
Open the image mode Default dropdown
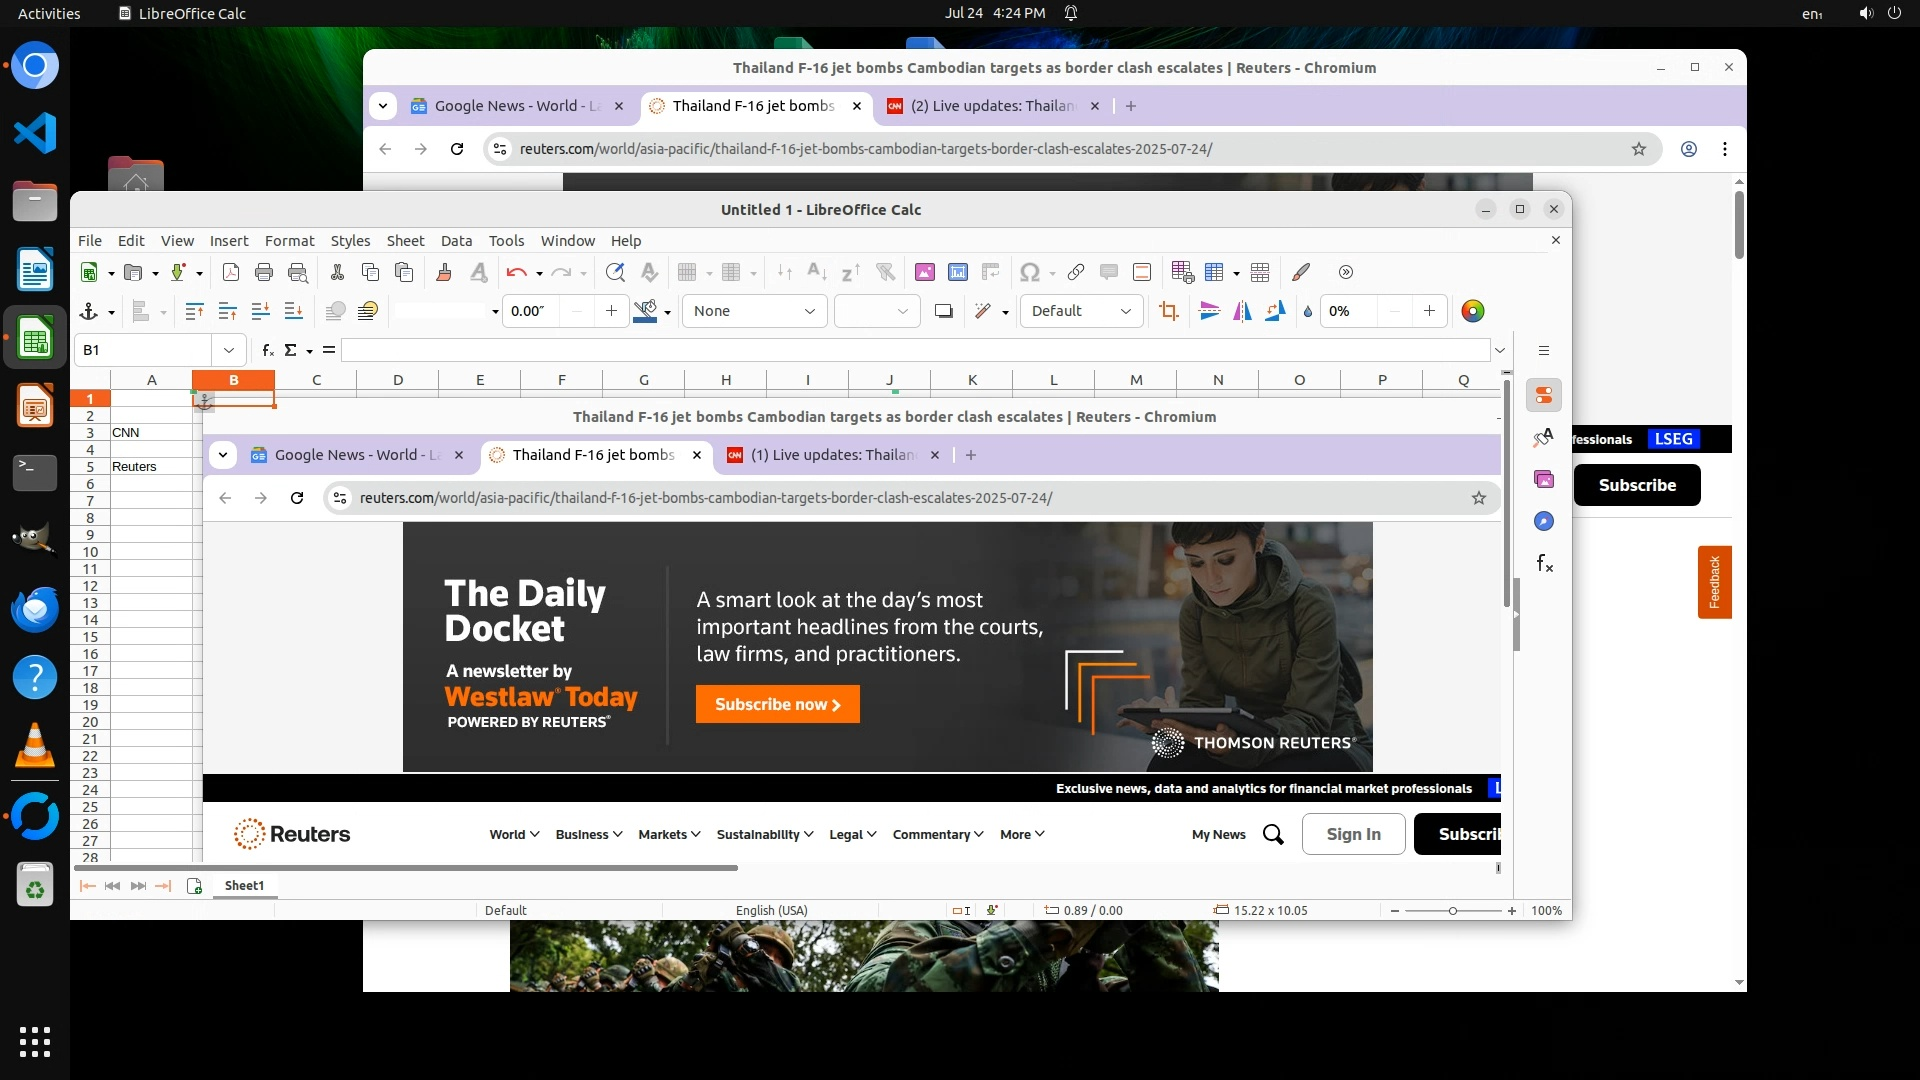click(1080, 311)
